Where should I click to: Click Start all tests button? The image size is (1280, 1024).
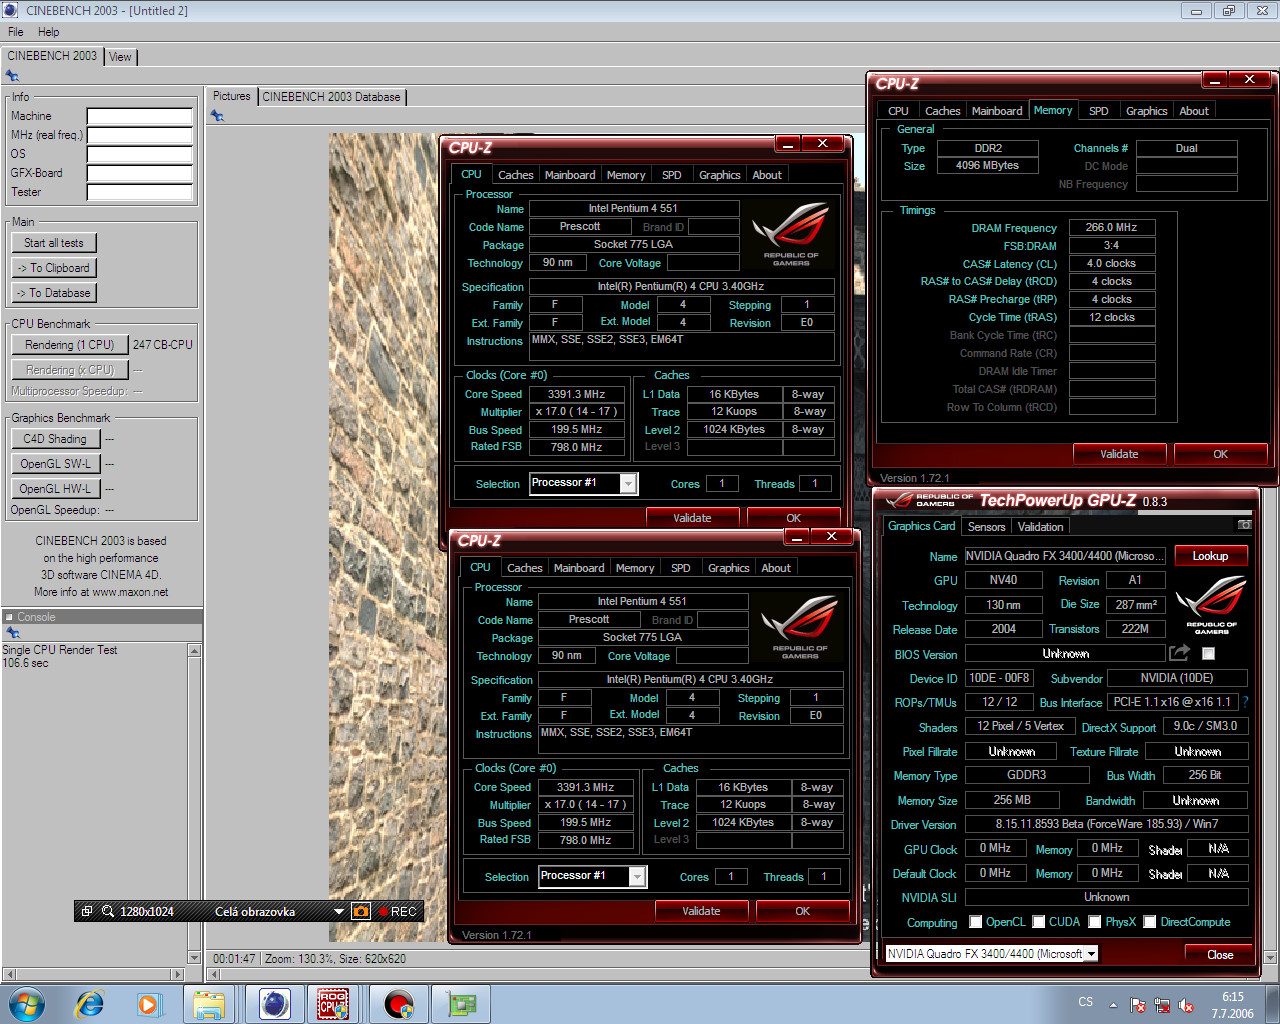pos(54,243)
